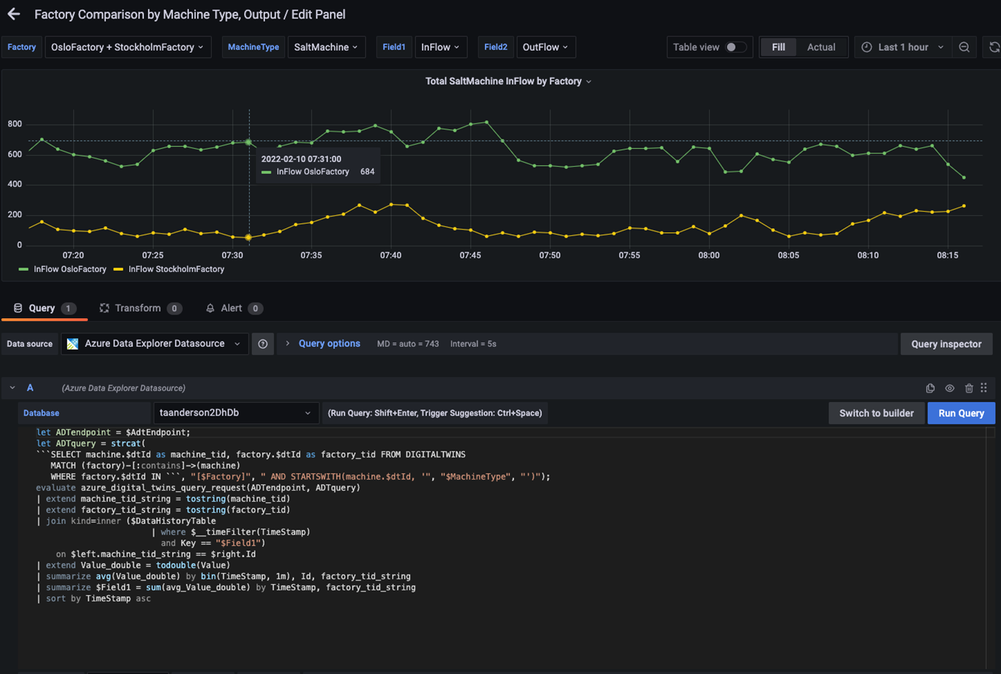Click the clock icon in time picker
This screenshot has width=1001, height=674.
click(x=866, y=47)
